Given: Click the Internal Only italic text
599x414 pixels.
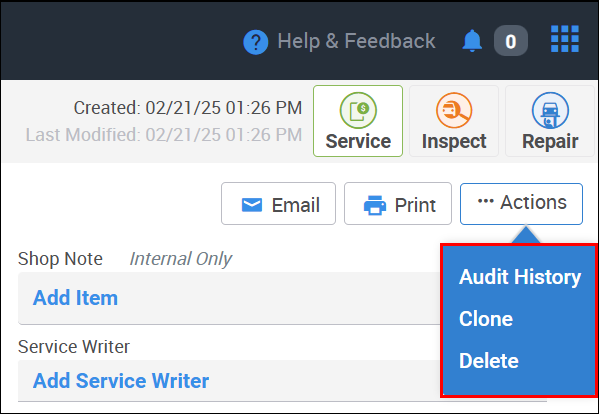Looking at the screenshot, I should [x=180, y=259].
